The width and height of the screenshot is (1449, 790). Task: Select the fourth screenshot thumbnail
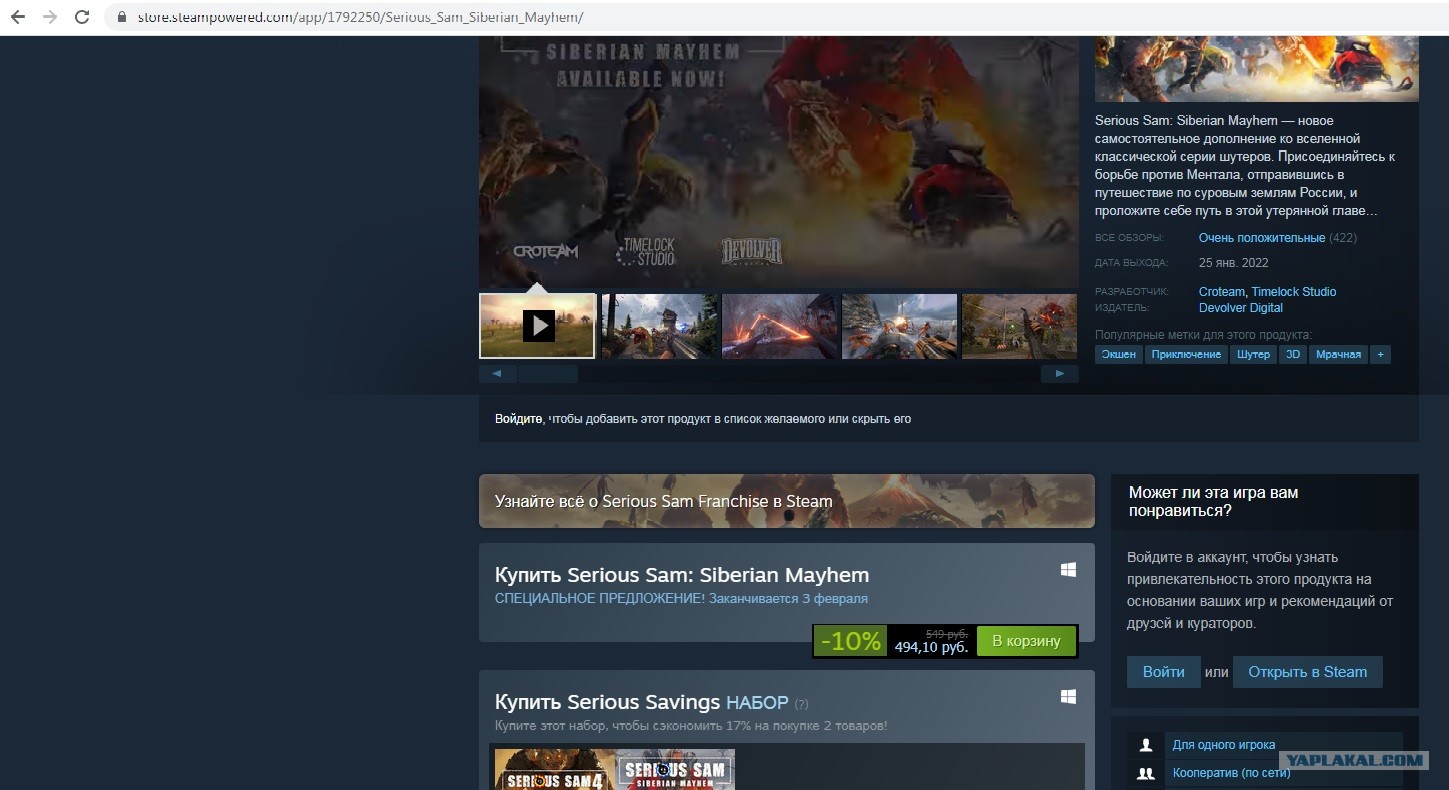900,326
